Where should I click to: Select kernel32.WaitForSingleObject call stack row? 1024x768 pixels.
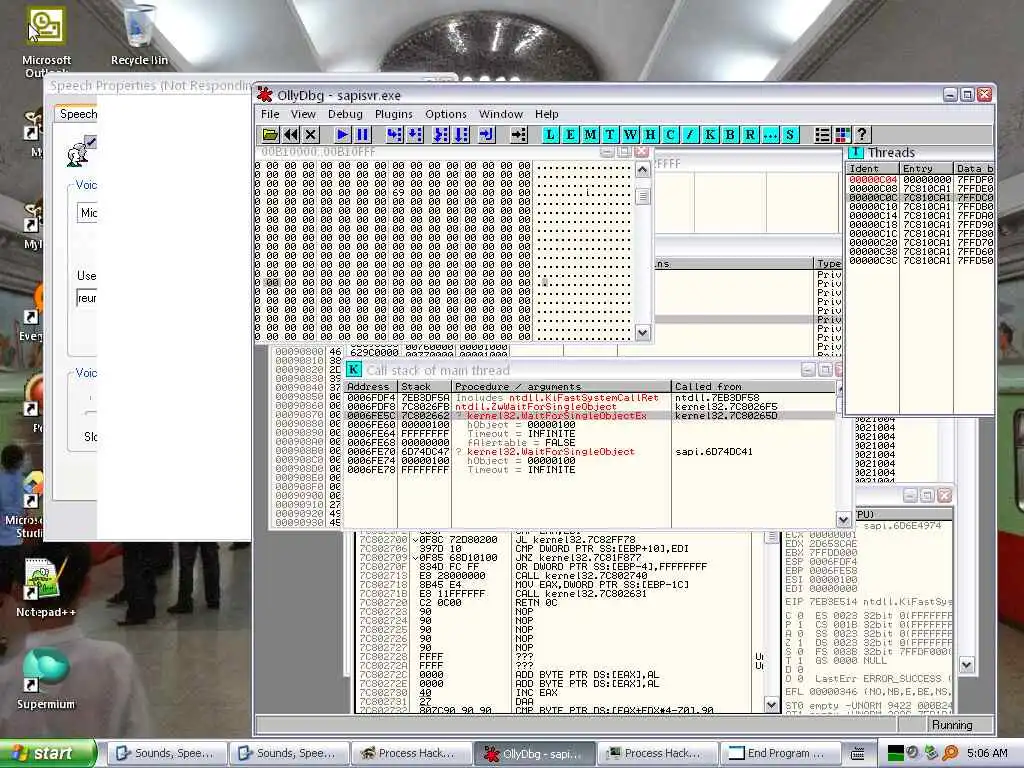(x=590, y=452)
